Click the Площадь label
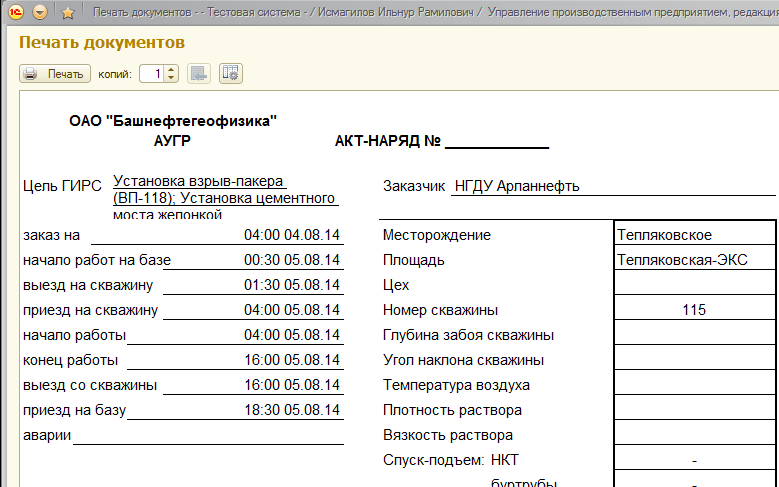The image size is (779, 487). [x=413, y=260]
